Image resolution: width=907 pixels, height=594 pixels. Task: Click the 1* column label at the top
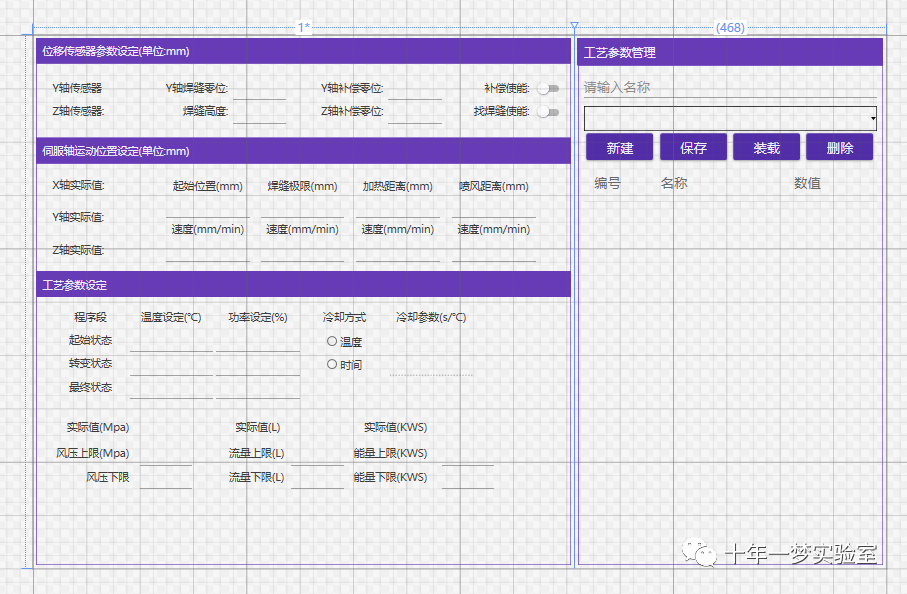pyautogui.click(x=302, y=28)
